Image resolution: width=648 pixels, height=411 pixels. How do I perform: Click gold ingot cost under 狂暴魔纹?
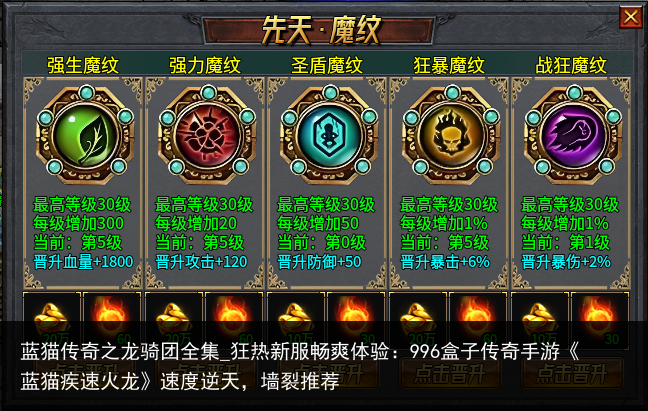click(x=418, y=319)
